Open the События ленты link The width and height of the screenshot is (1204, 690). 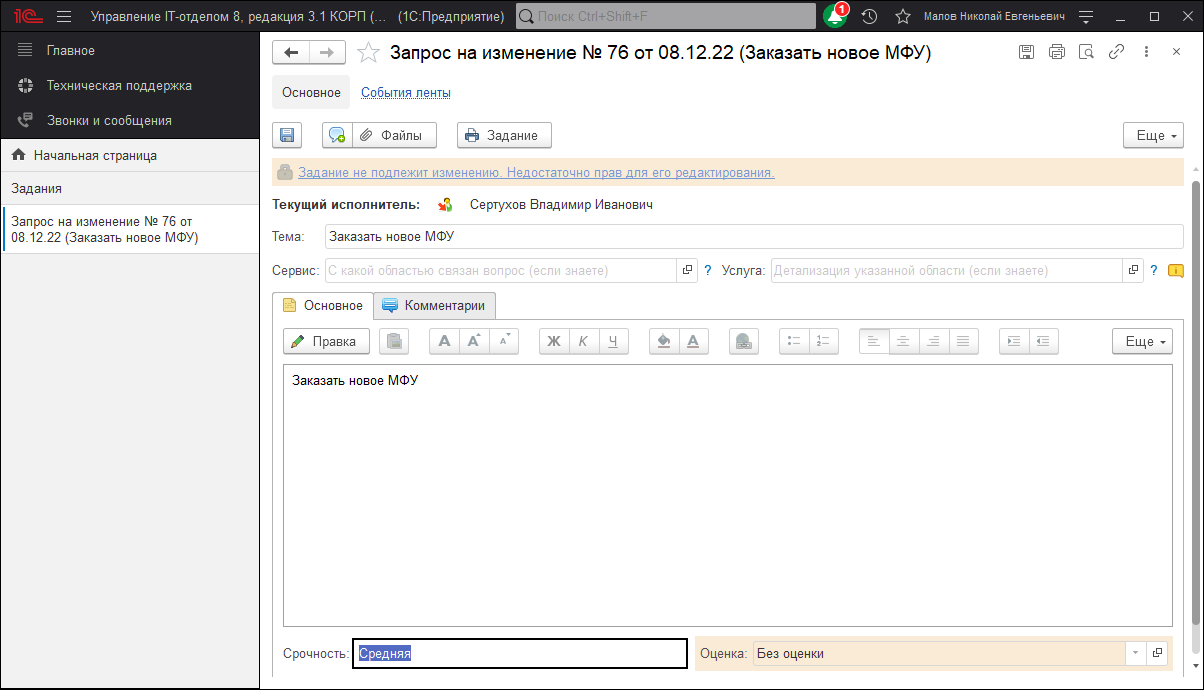point(405,92)
